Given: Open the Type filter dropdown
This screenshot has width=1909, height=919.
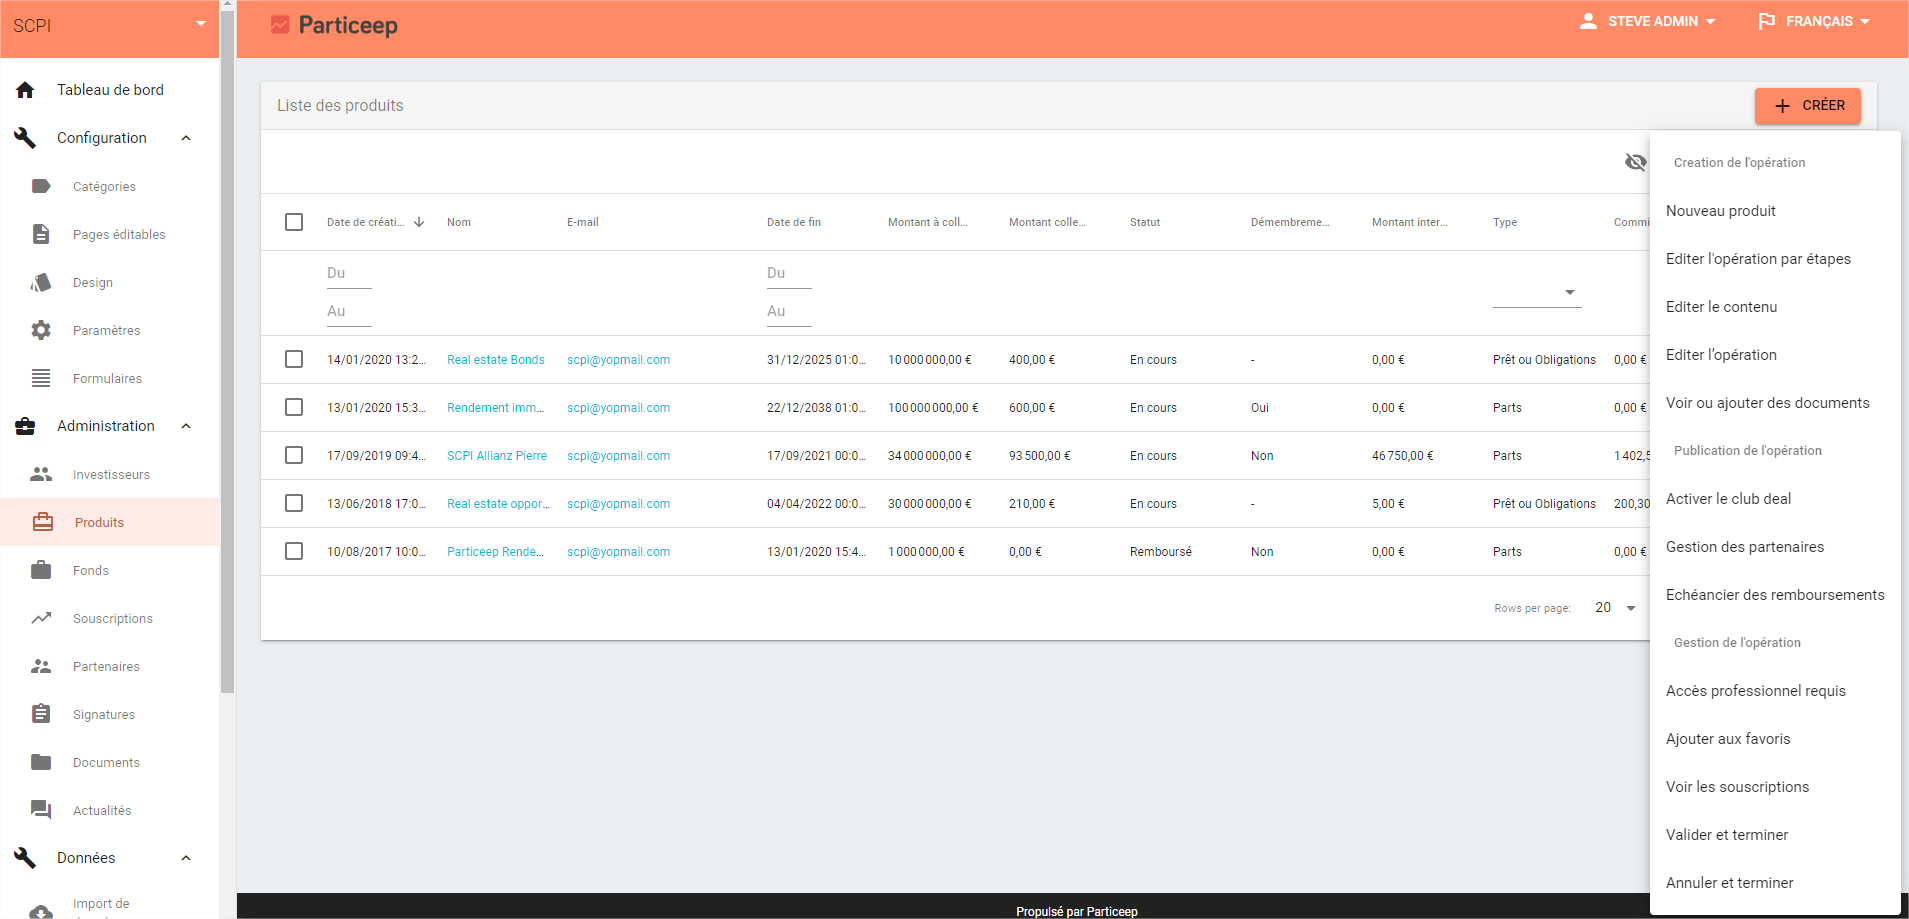Looking at the screenshot, I should point(1537,292).
